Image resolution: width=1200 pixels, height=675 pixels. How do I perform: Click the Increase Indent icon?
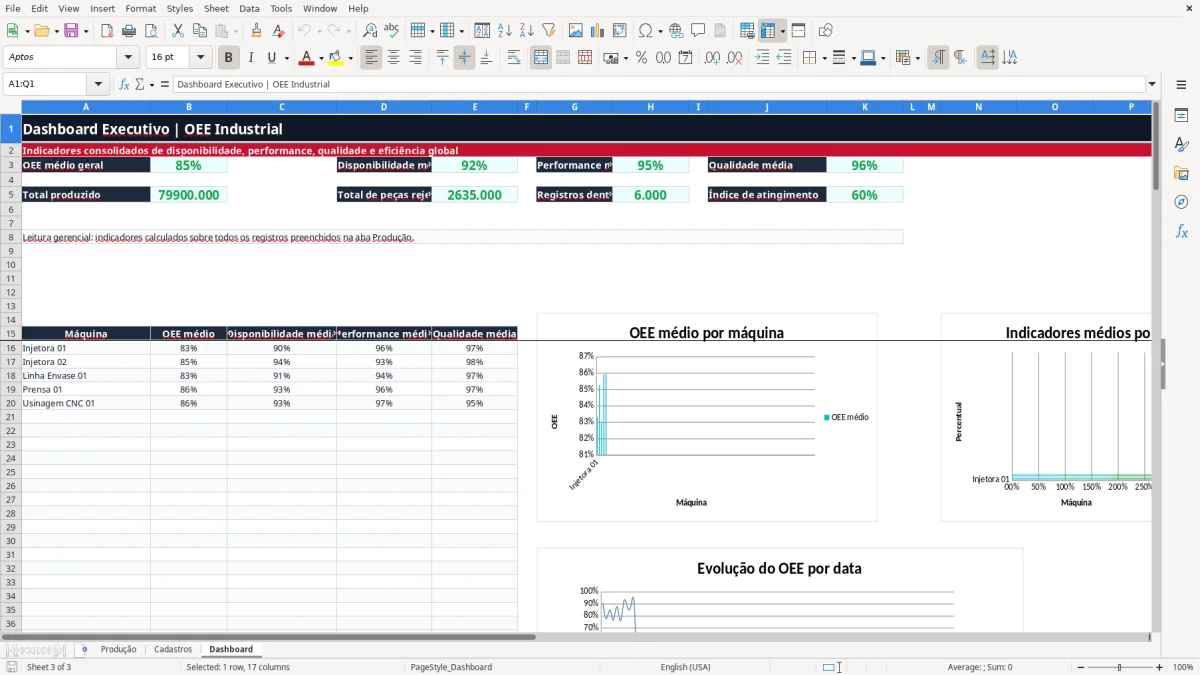763,58
